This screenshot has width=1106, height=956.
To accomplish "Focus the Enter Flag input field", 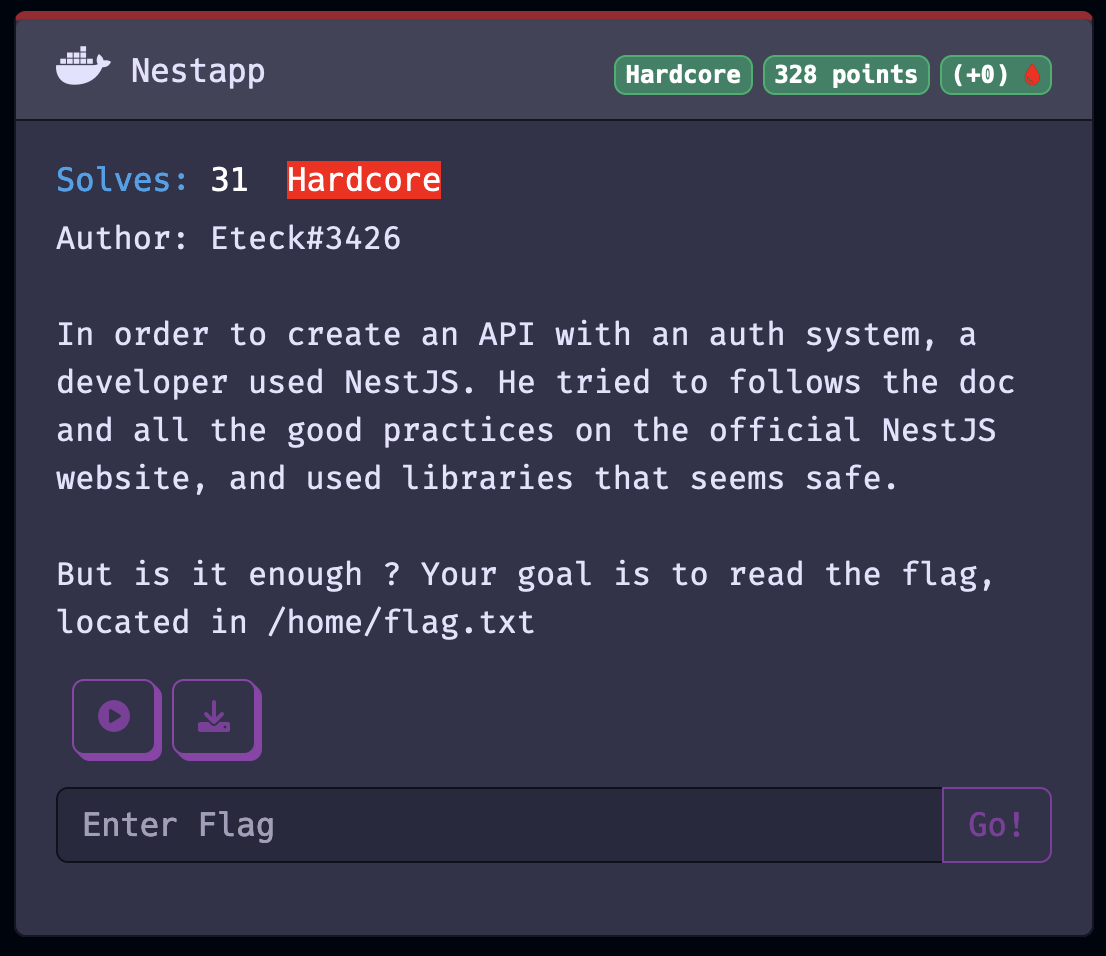I will (499, 825).
